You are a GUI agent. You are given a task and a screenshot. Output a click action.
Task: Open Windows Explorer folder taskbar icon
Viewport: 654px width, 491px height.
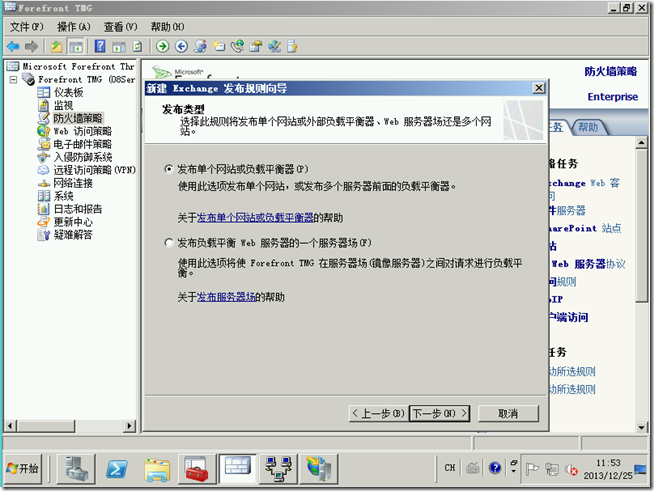point(157,468)
